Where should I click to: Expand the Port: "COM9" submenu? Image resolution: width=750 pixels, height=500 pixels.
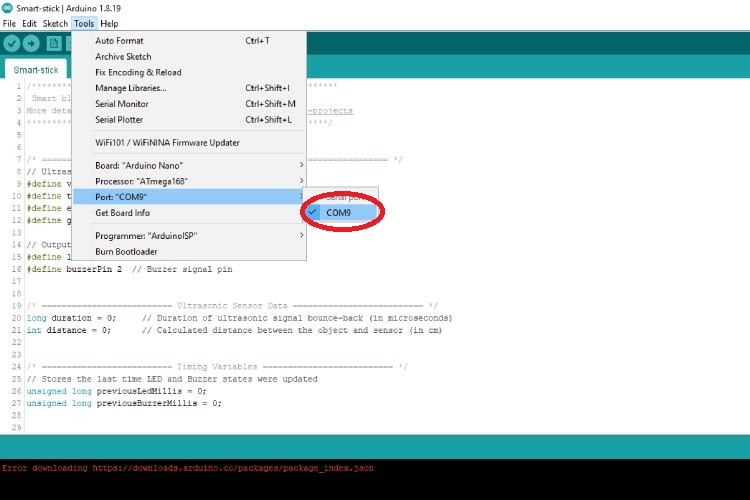[189, 197]
